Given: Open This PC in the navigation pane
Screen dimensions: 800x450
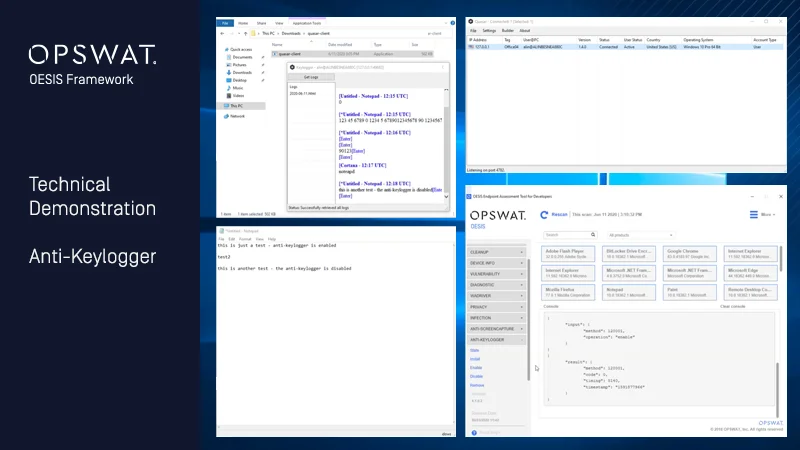Looking at the screenshot, I should 236,105.
